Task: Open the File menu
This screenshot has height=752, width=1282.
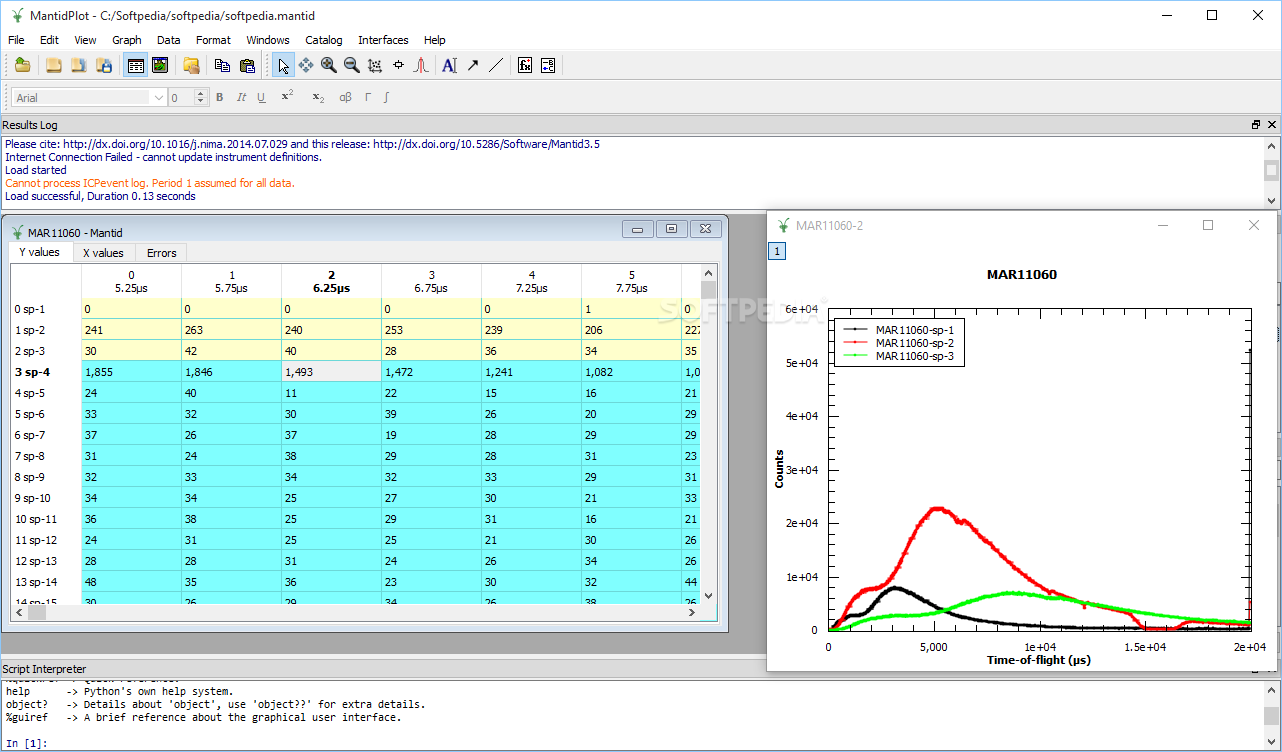Action: 16,40
